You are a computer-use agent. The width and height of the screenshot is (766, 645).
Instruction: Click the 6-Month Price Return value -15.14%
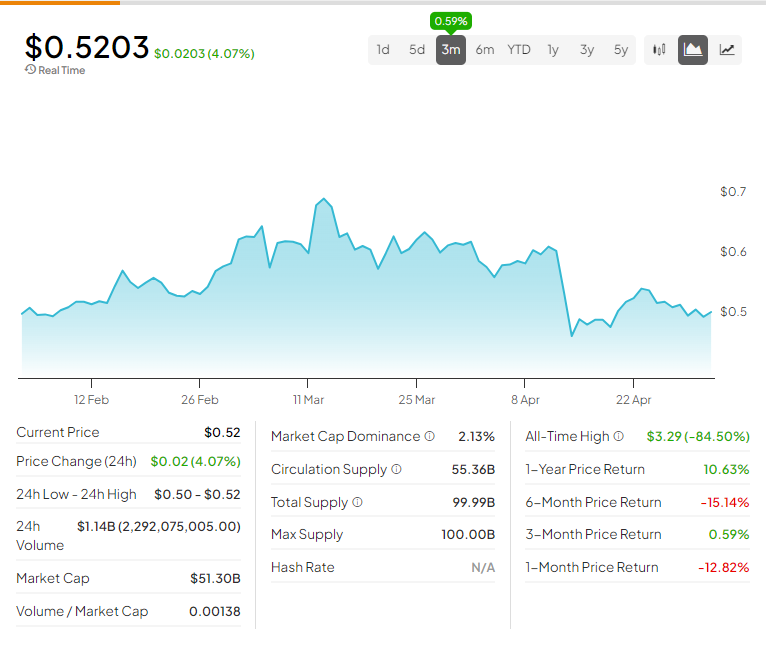[724, 502]
